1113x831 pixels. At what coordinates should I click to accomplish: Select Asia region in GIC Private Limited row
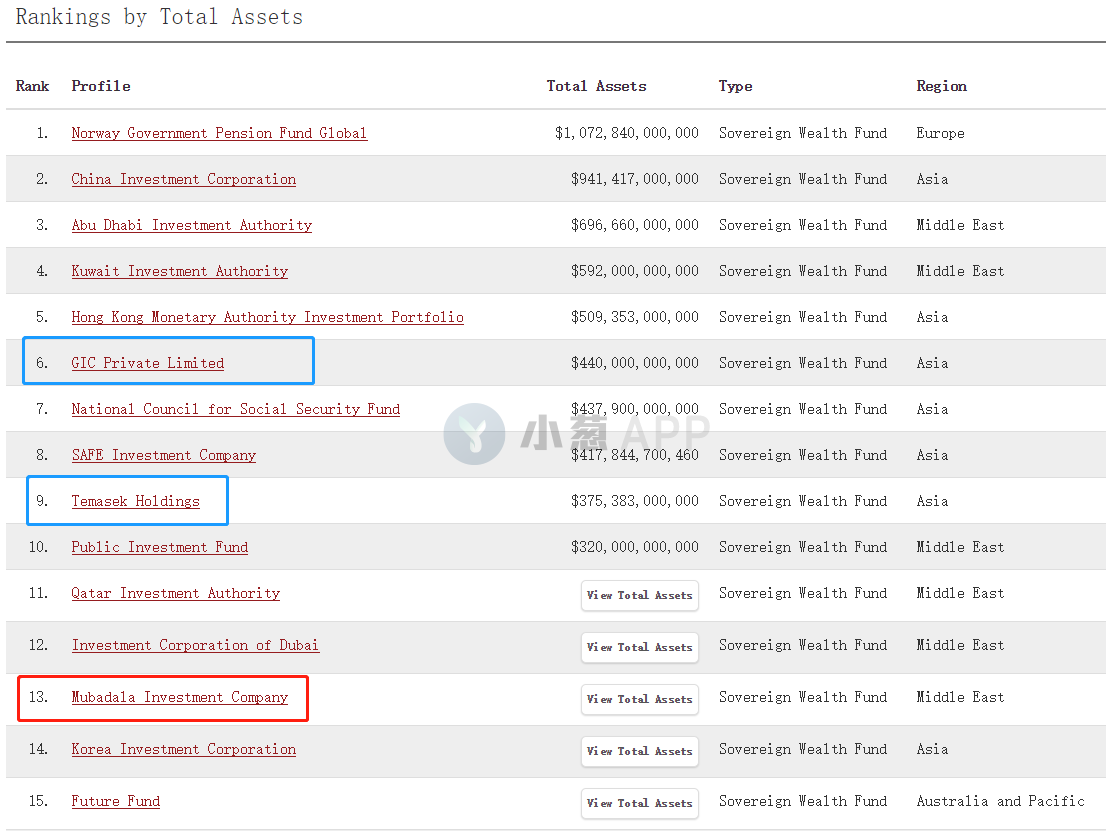[932, 363]
